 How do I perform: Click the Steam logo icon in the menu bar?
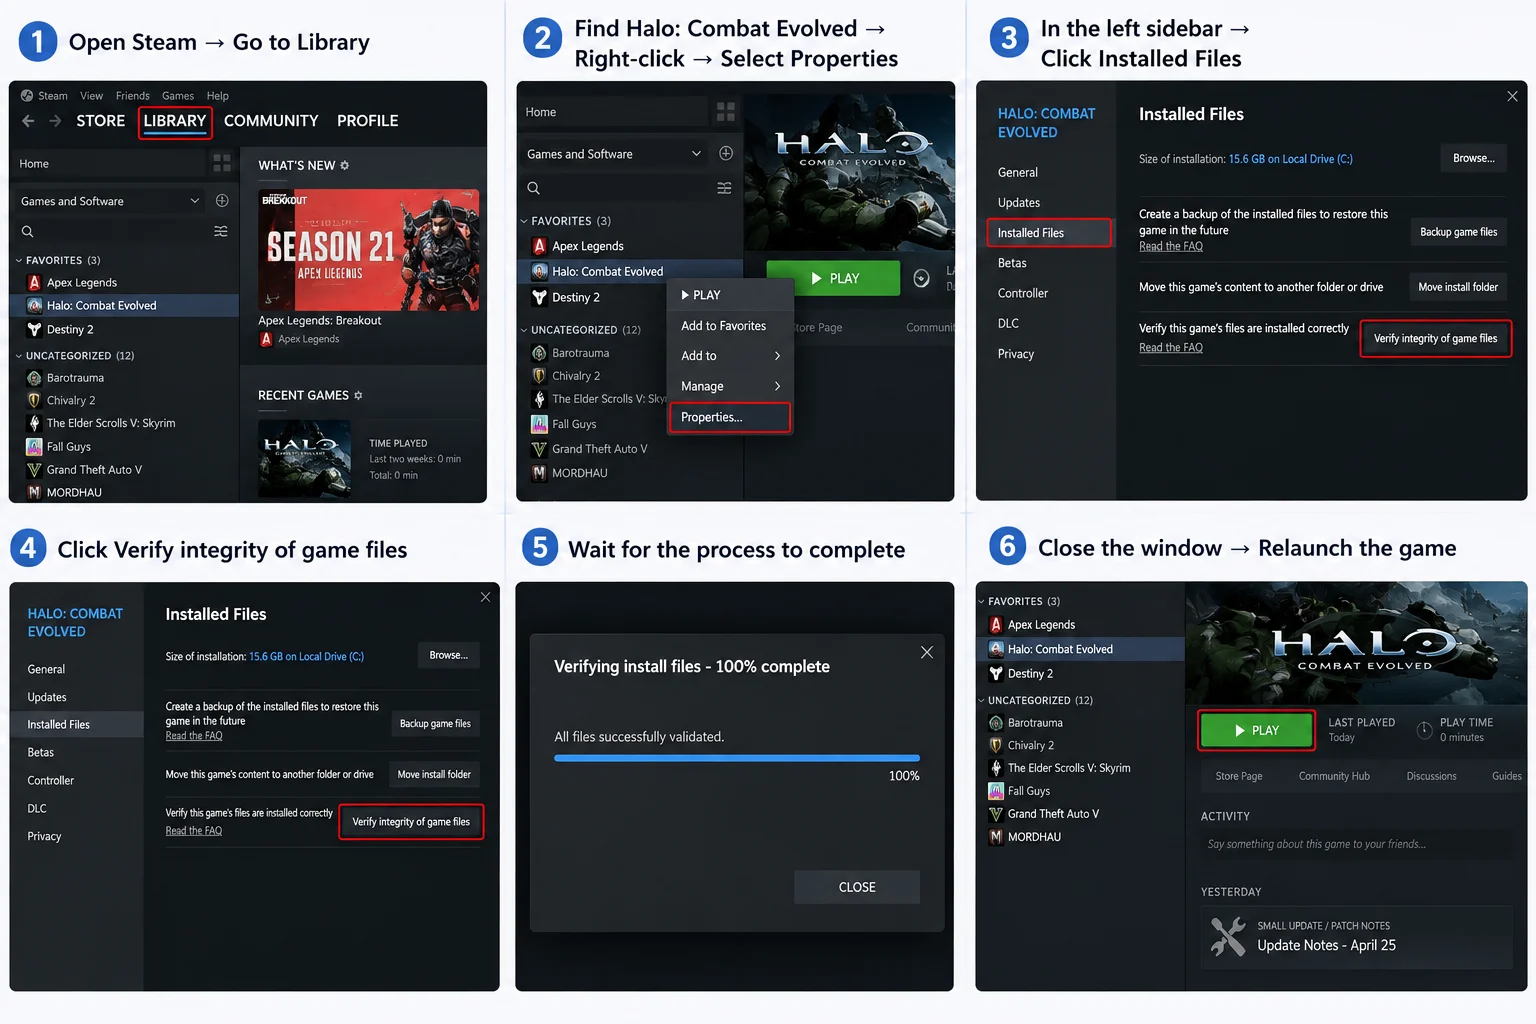[x=27, y=96]
